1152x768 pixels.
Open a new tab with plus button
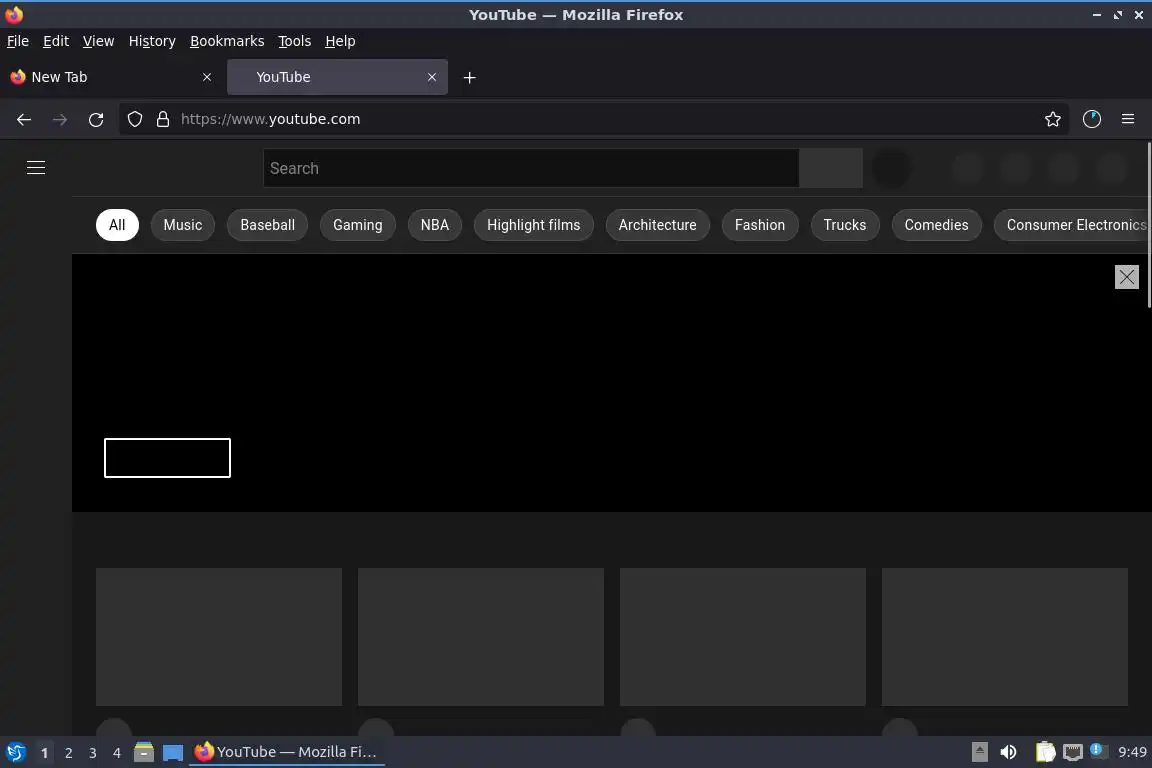(469, 77)
